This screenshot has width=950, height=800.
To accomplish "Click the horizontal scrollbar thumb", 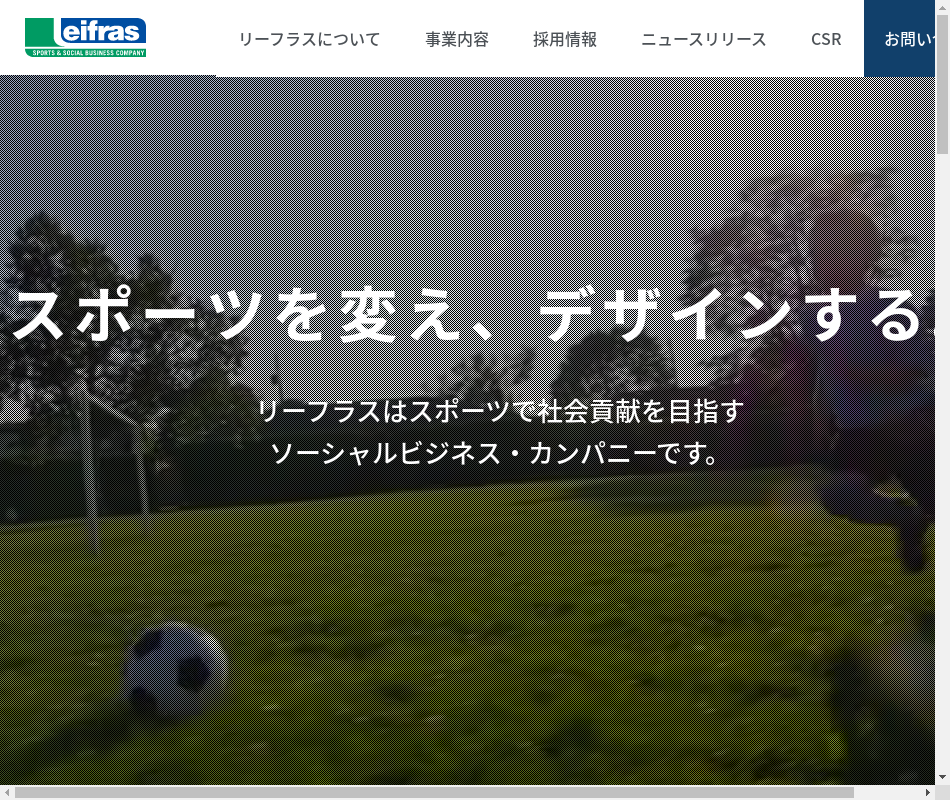I will pos(434,793).
